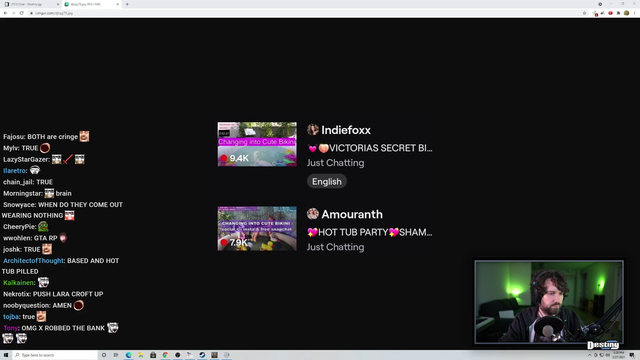
Task: Open the VICTORIAS SECRET stream title
Action: 370,148
